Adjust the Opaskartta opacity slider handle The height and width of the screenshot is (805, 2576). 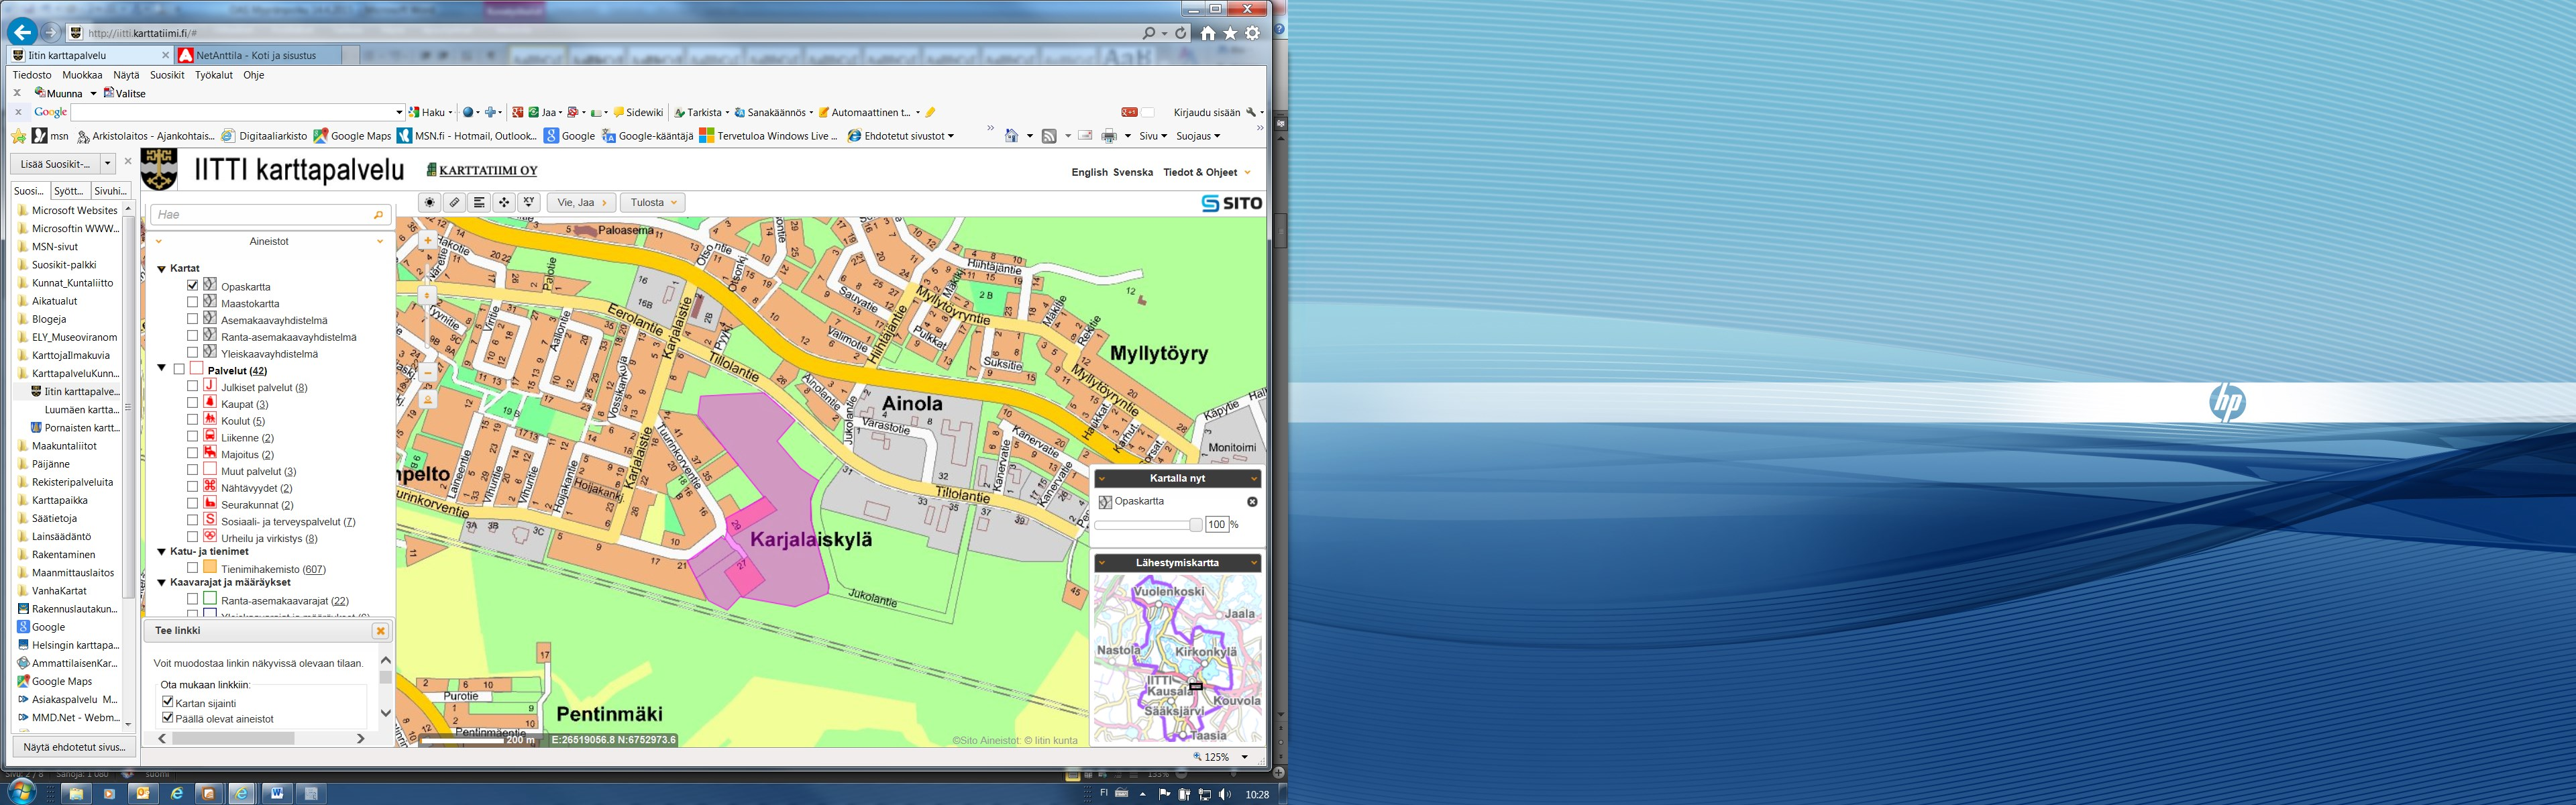tap(1195, 525)
